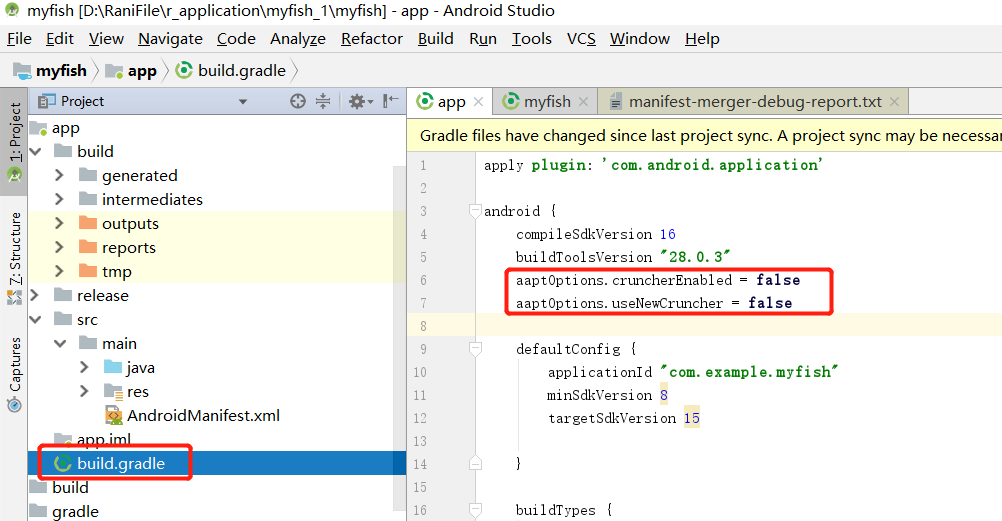Open the Code menu

click(x=236, y=39)
